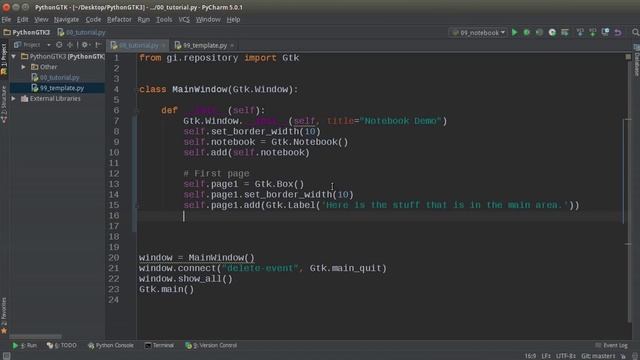This screenshot has width=640, height=360.
Task: Toggle the Favorites side panel tab
Action: pos(4,315)
